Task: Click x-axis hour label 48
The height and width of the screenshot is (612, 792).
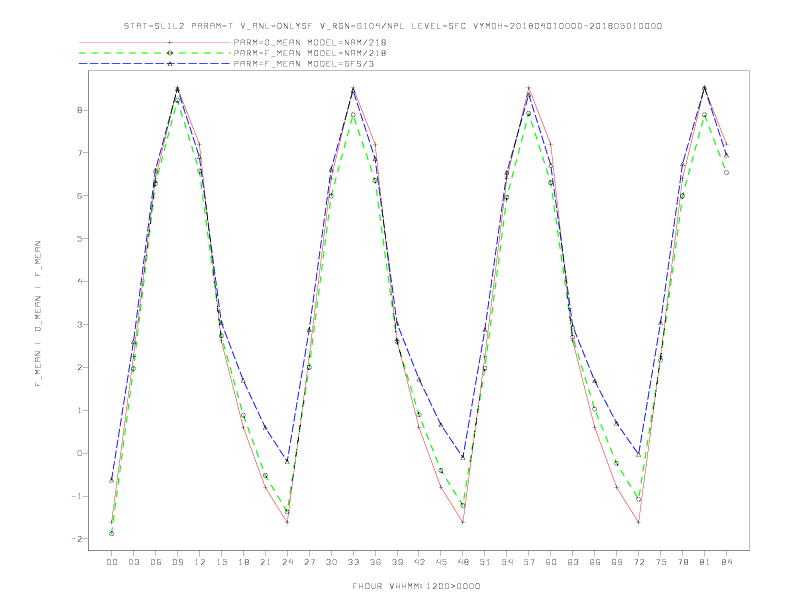Action: point(463,562)
